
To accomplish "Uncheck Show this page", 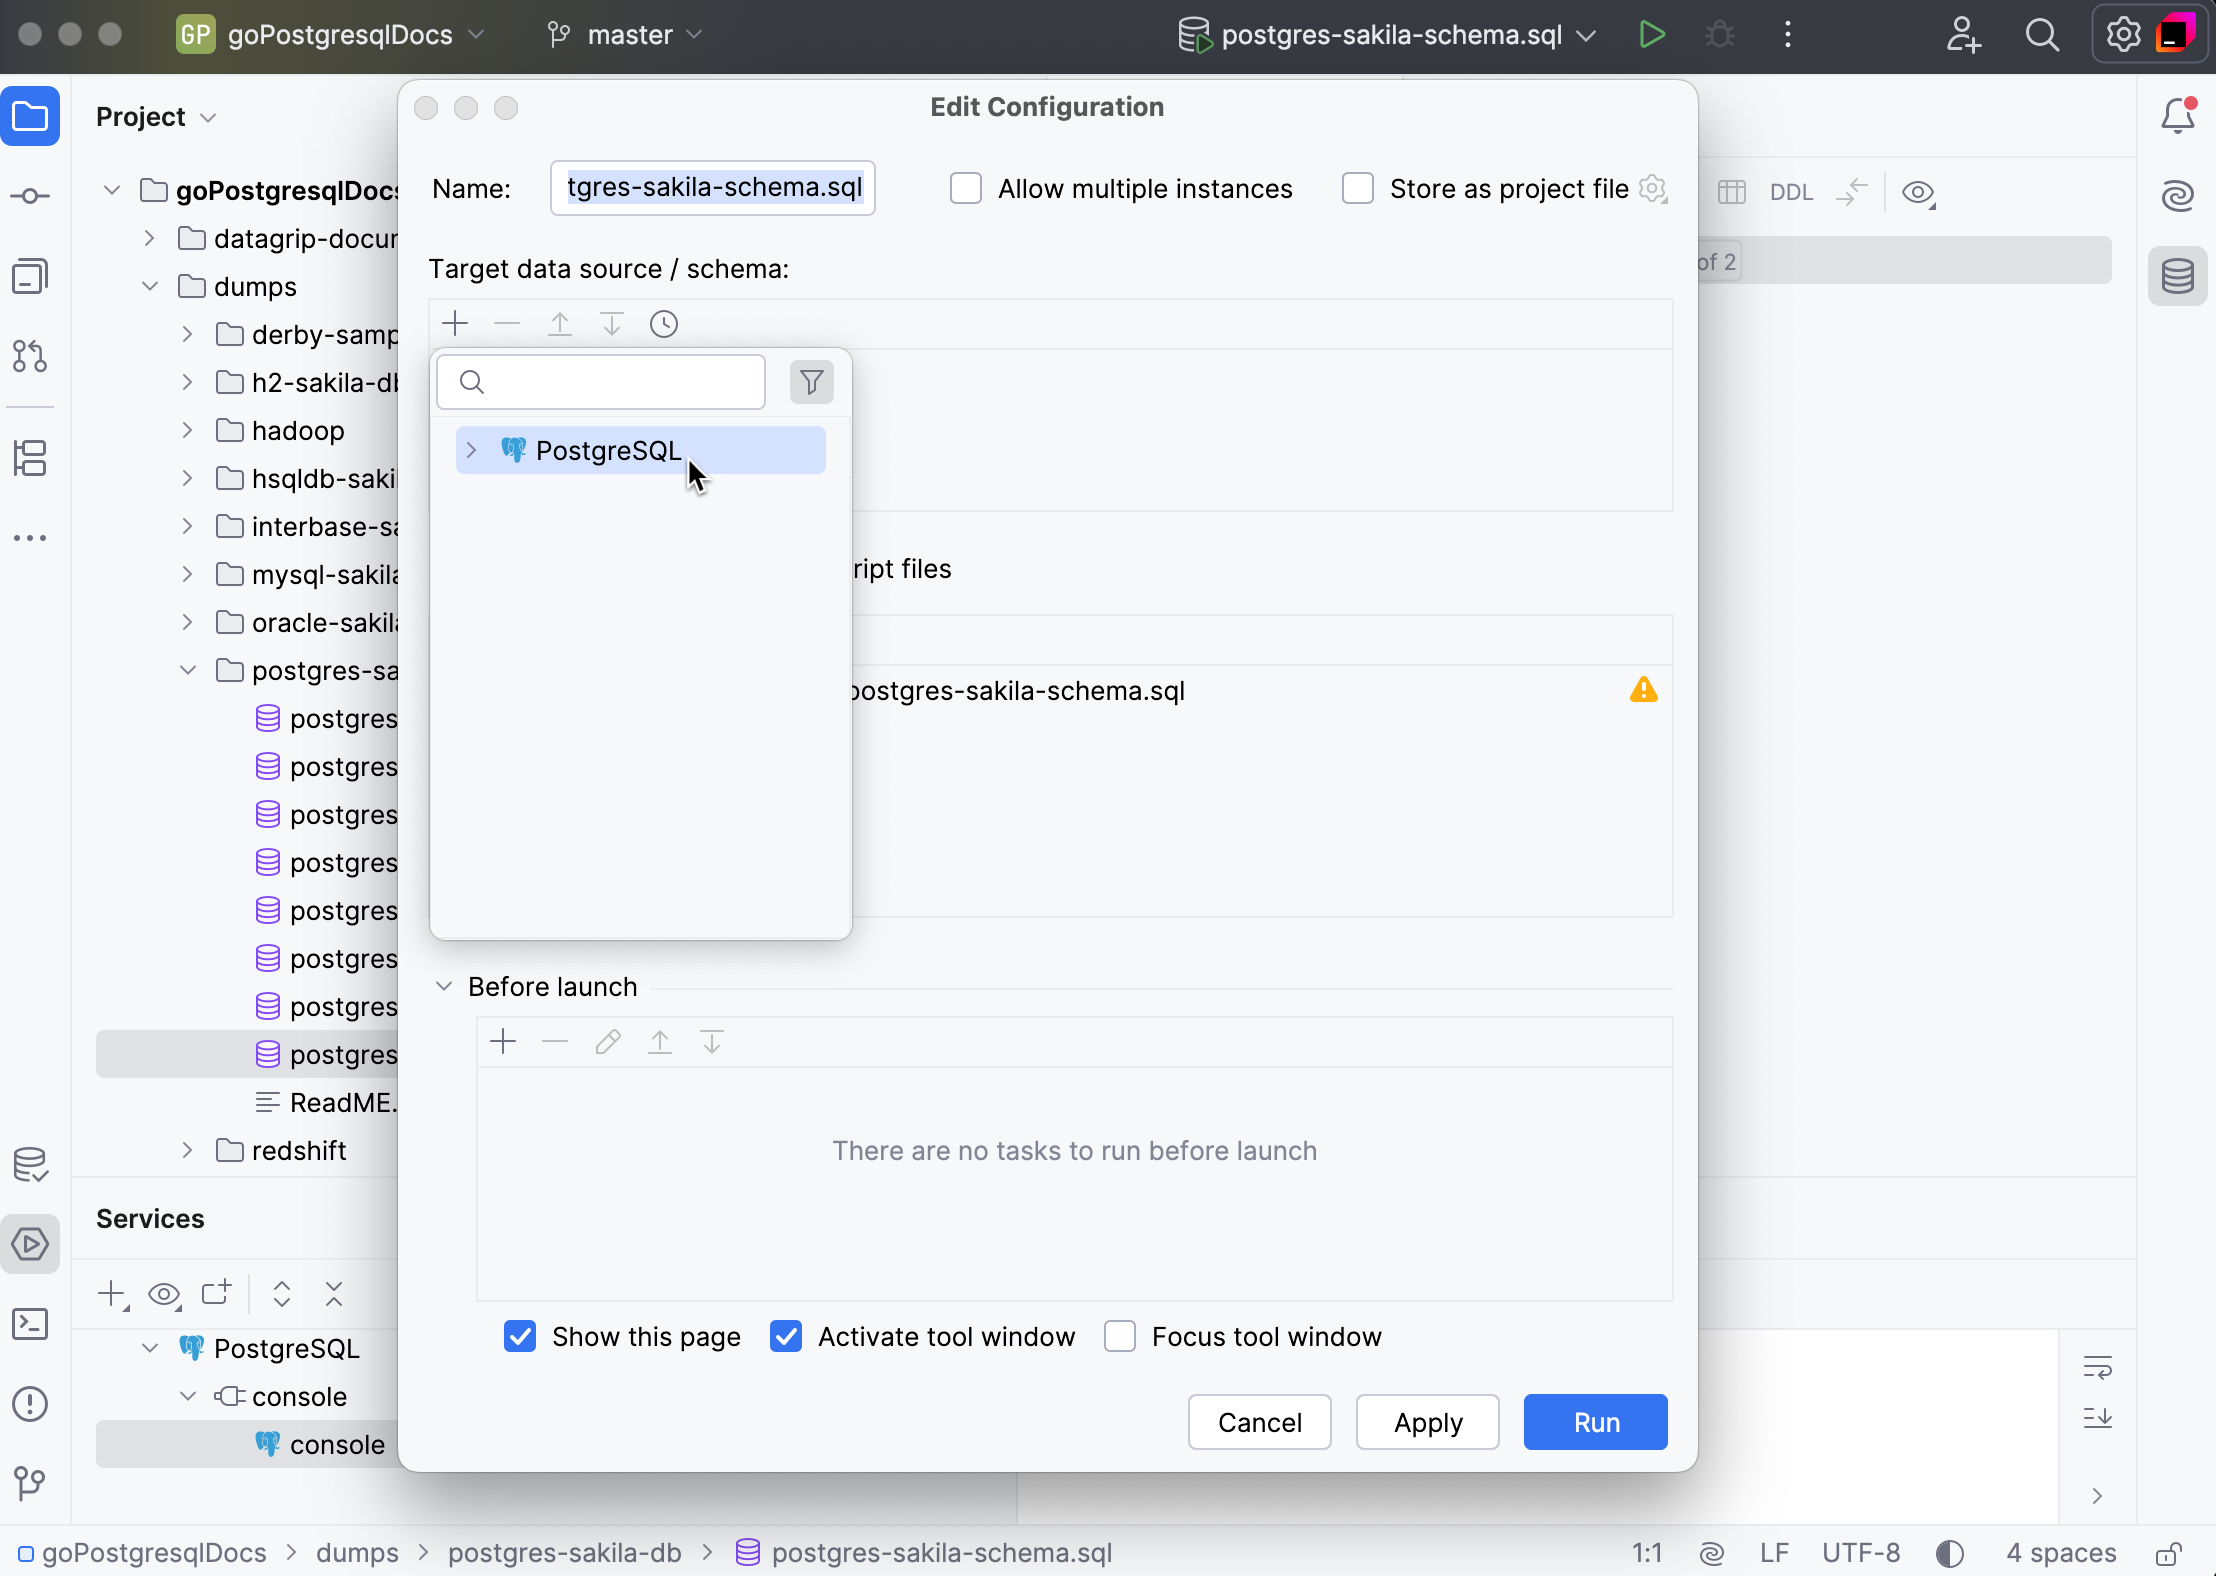I will pyautogui.click(x=519, y=1336).
